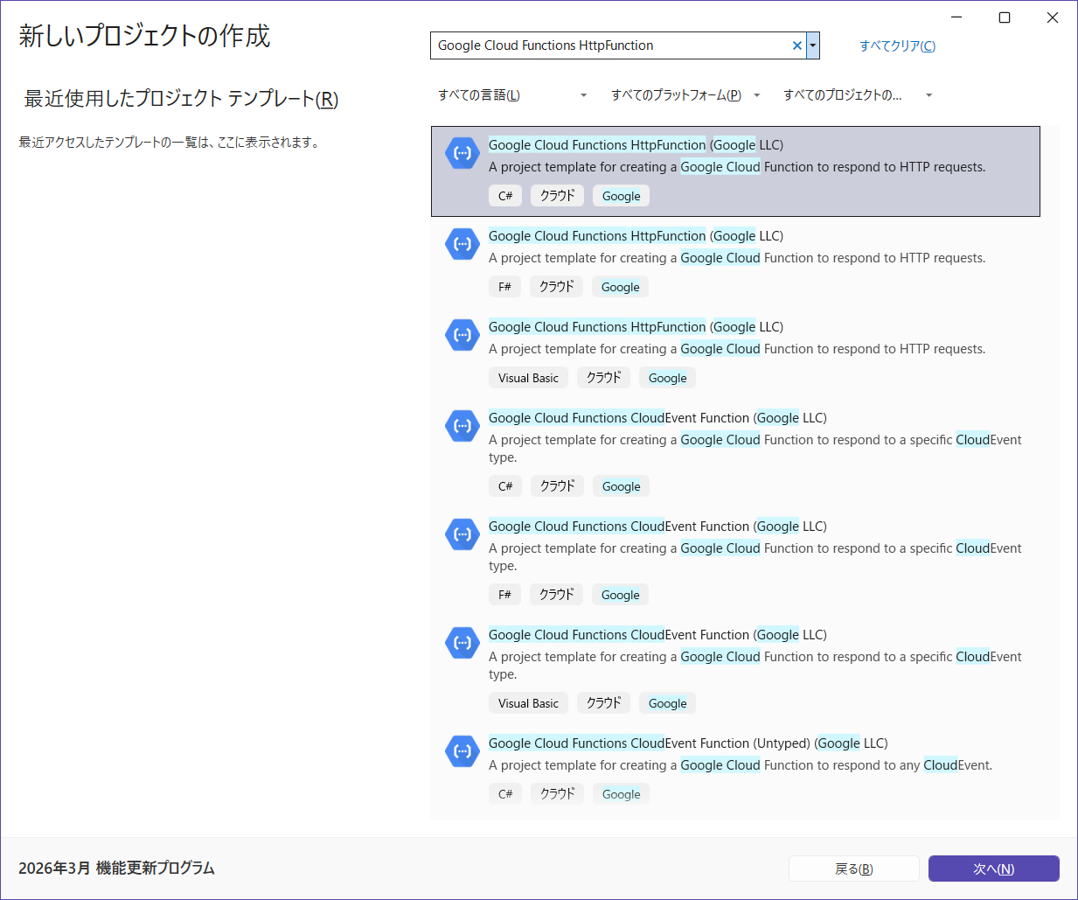Clear search text with the X icon
The image size is (1078, 900).
point(797,45)
